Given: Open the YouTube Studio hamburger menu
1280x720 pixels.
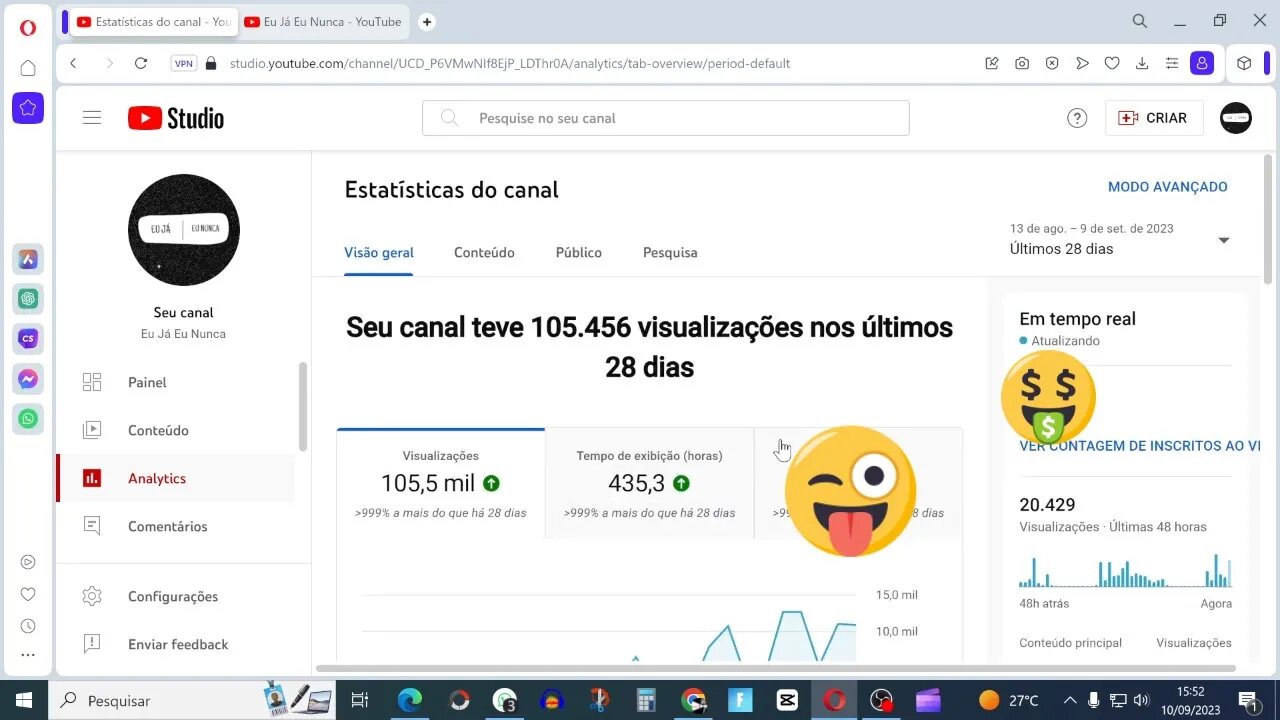Looking at the screenshot, I should click(x=92, y=118).
